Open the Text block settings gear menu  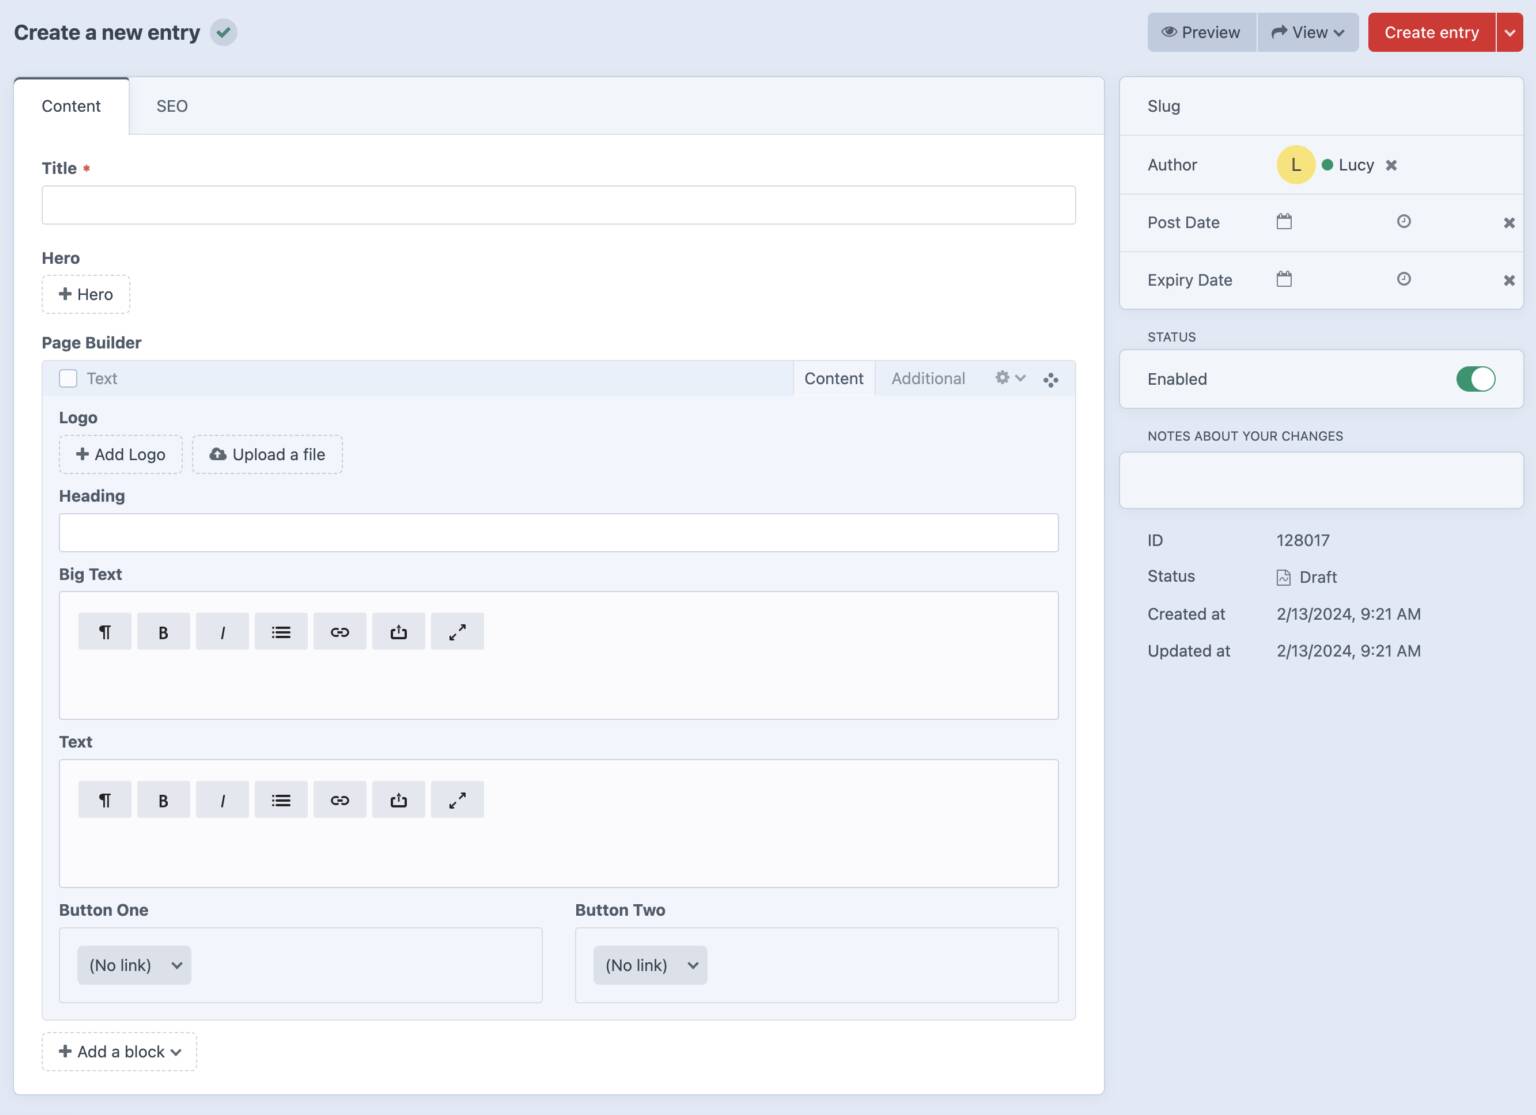[x=1010, y=378]
